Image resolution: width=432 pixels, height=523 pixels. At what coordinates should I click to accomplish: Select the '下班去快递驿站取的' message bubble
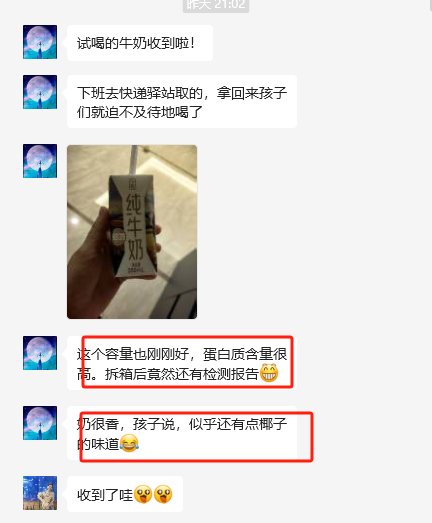coord(182,102)
